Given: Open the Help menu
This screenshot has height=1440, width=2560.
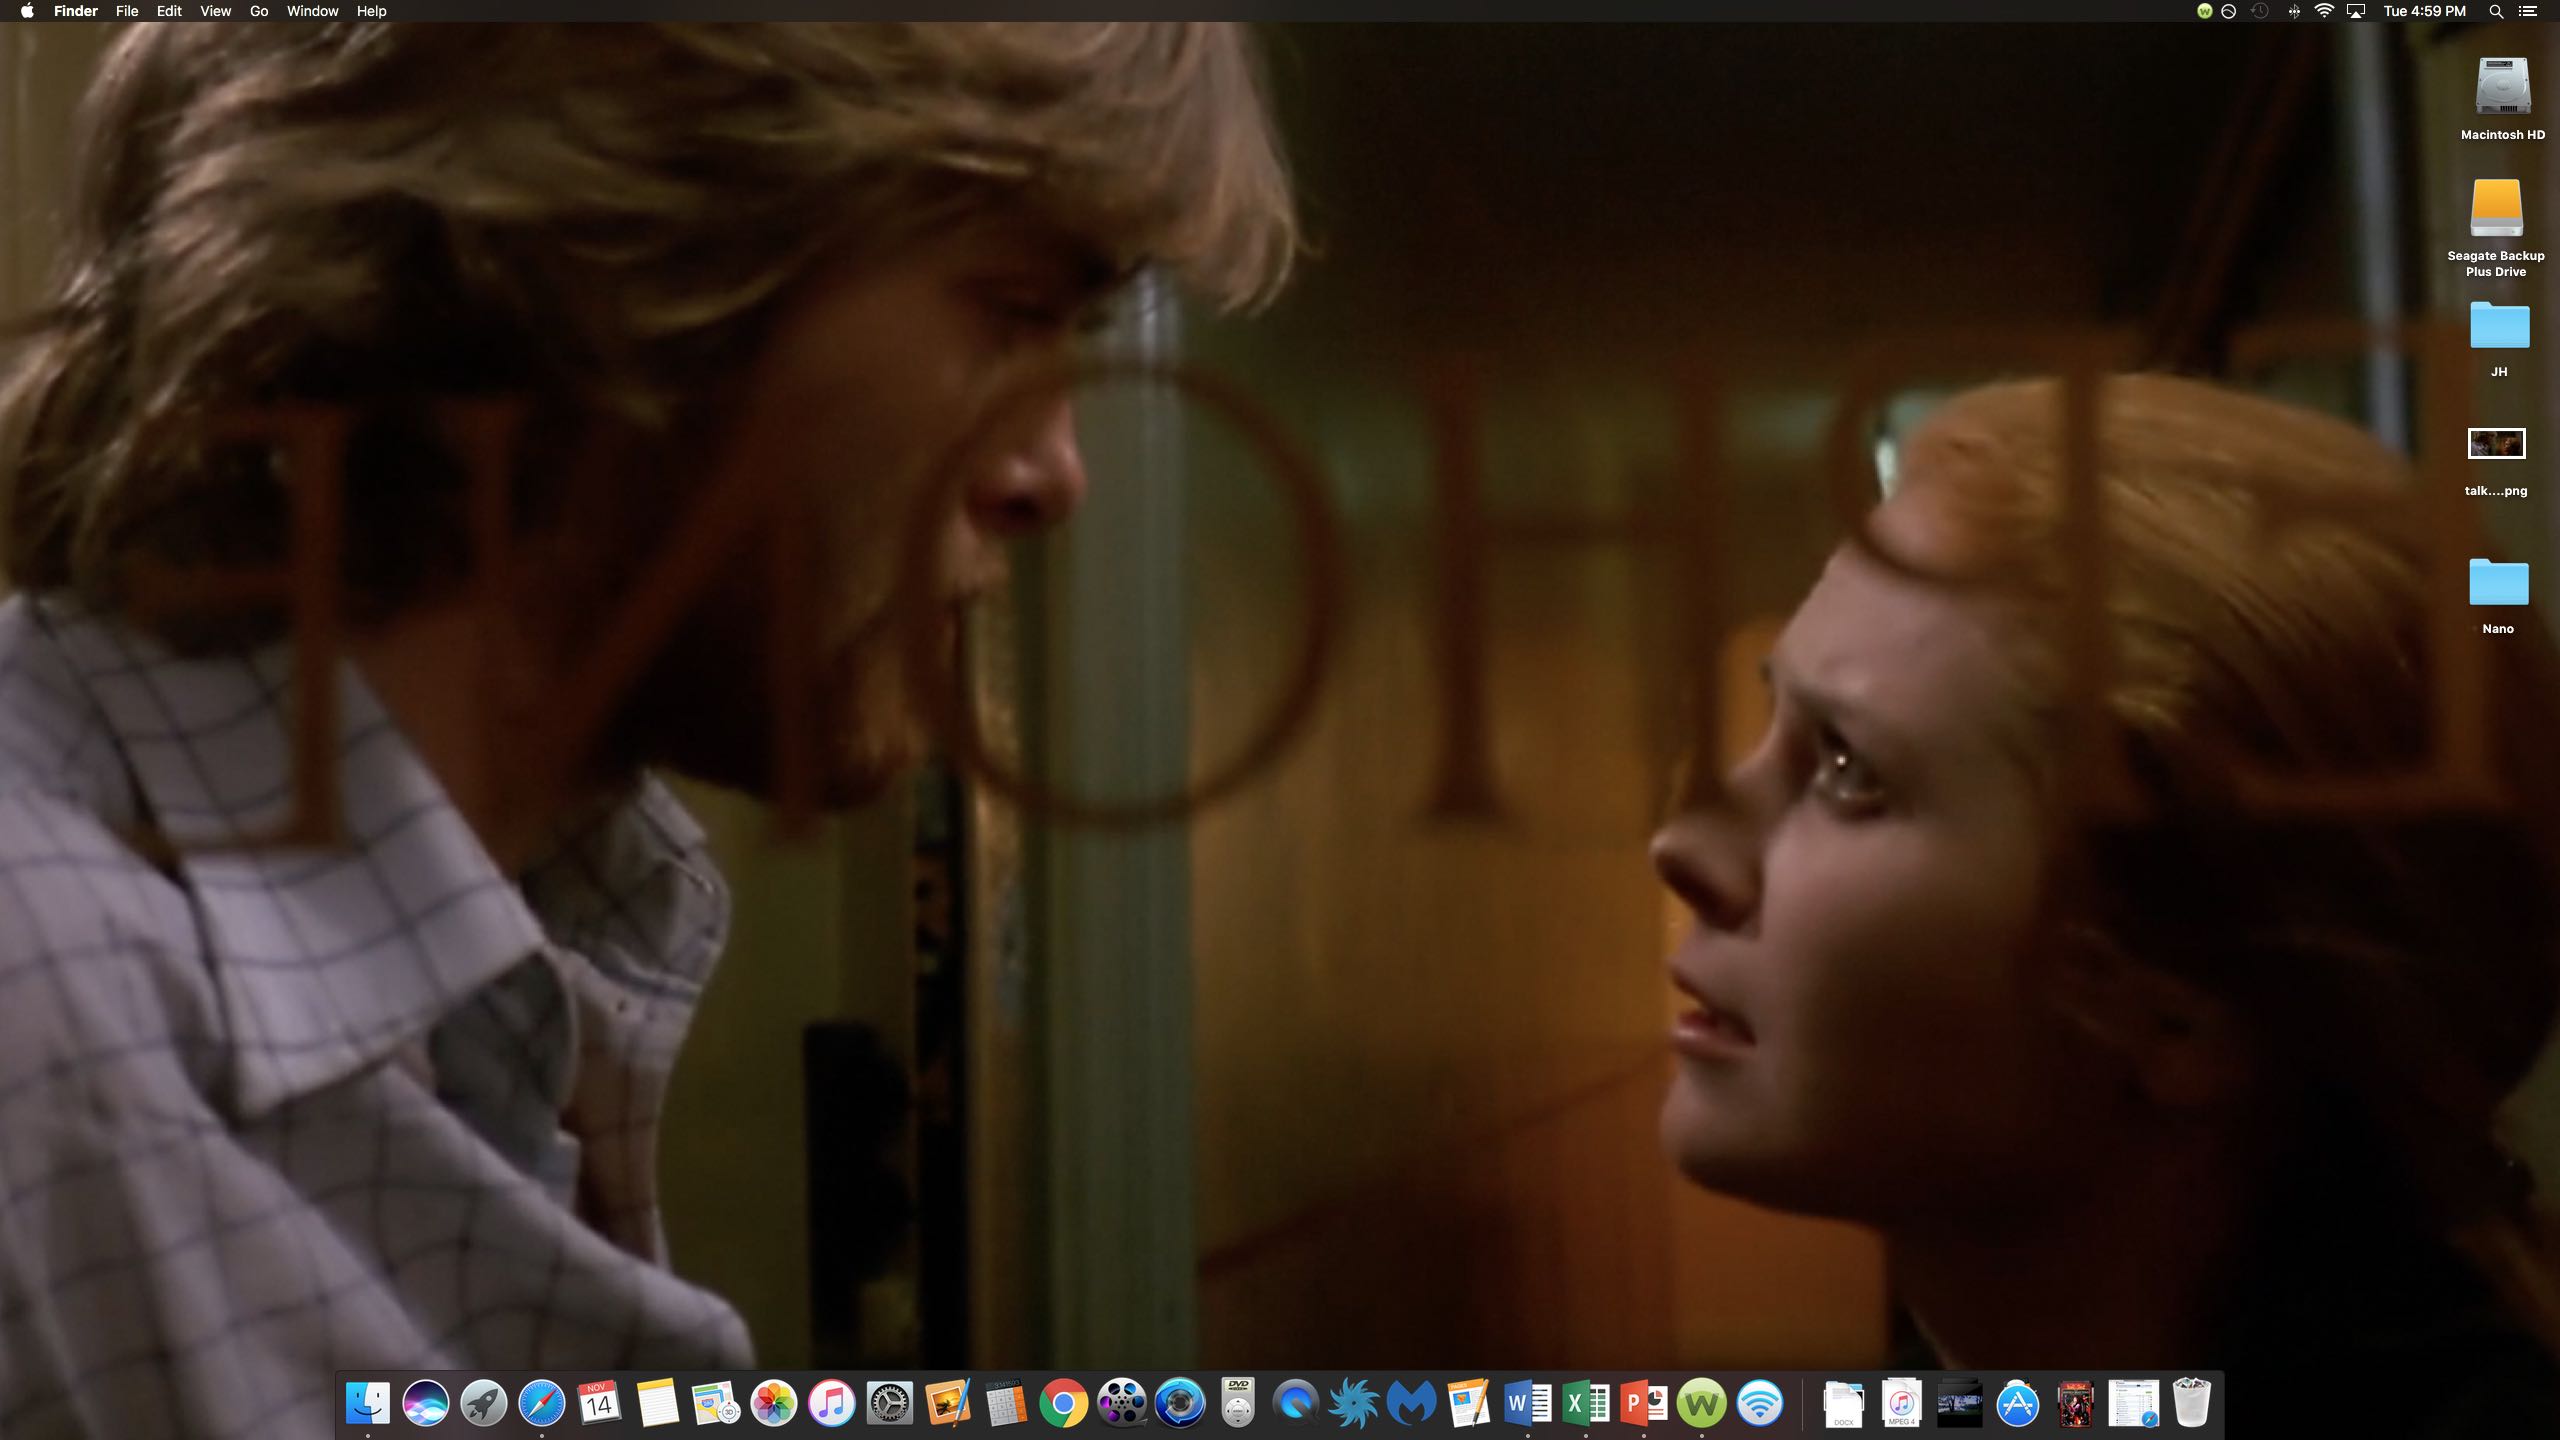Looking at the screenshot, I should pyautogui.click(x=371, y=11).
